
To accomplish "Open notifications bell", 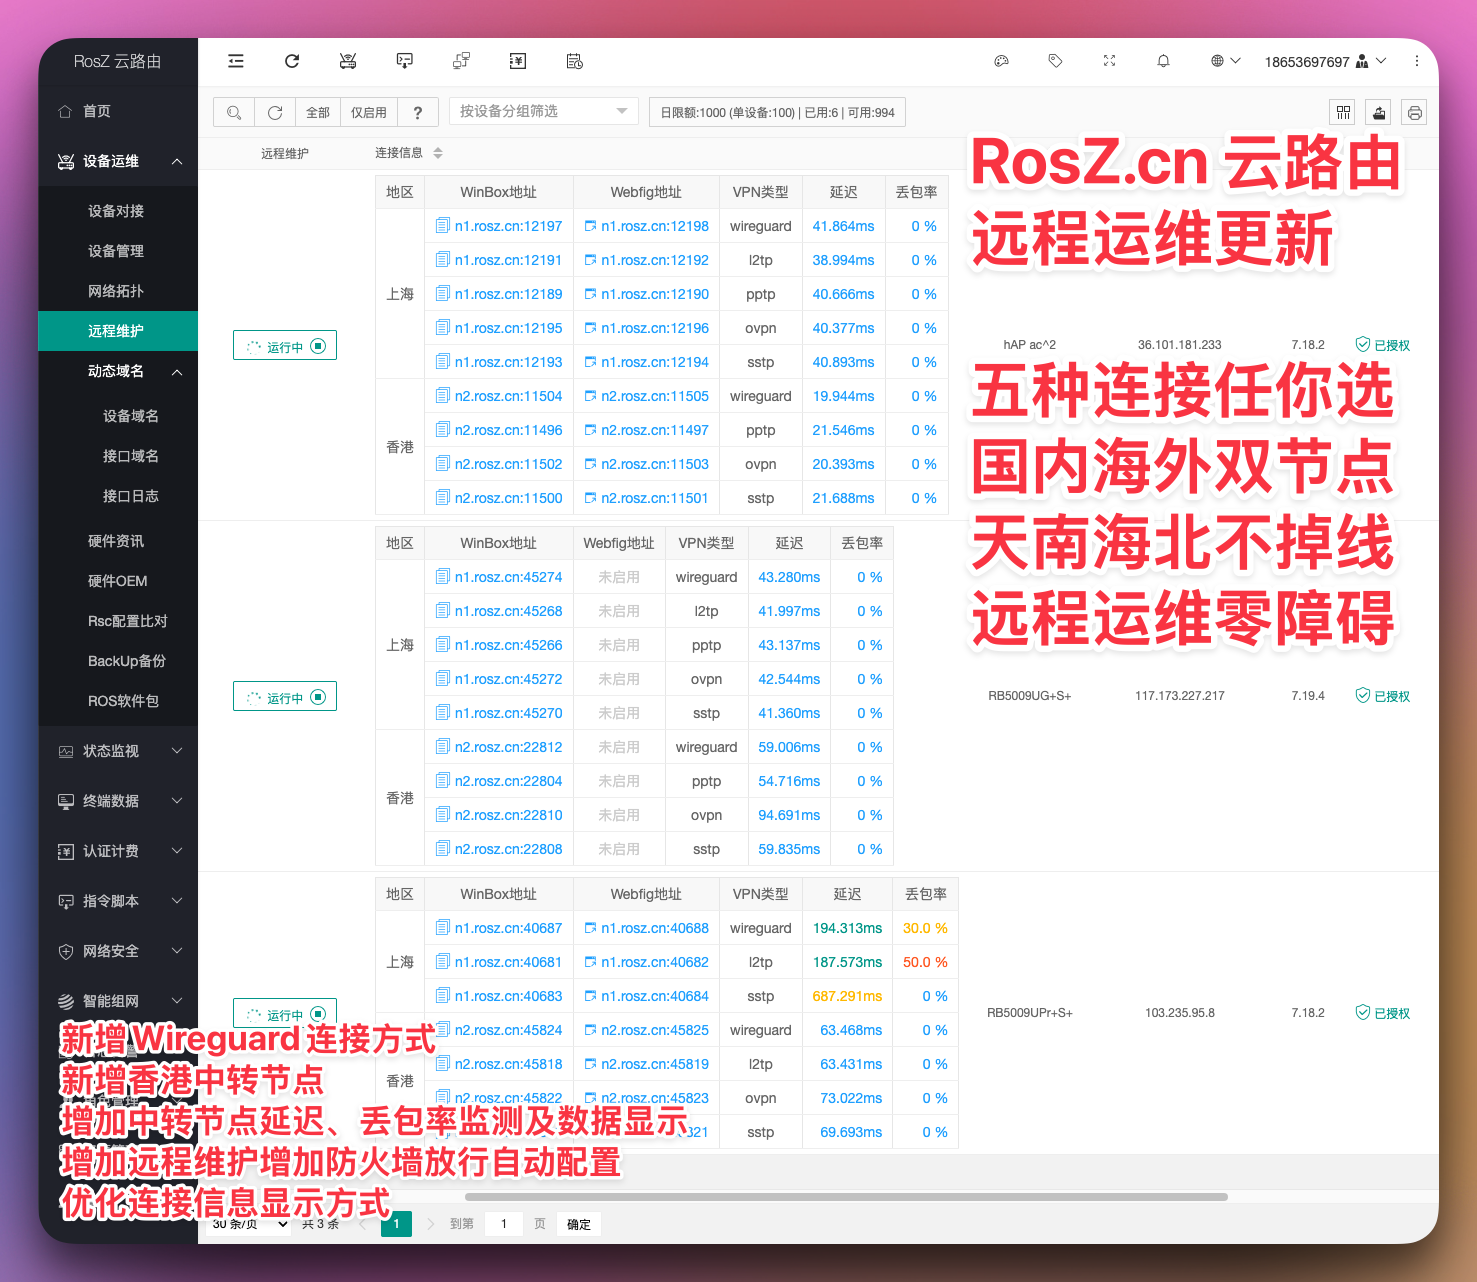I will click(1163, 61).
